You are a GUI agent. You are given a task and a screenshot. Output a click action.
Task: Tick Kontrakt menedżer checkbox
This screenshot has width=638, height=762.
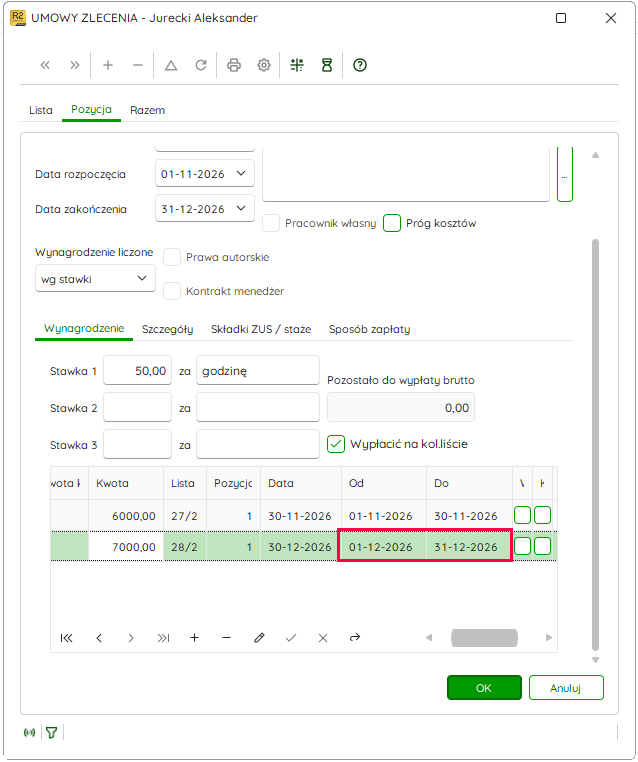pyautogui.click(x=172, y=291)
